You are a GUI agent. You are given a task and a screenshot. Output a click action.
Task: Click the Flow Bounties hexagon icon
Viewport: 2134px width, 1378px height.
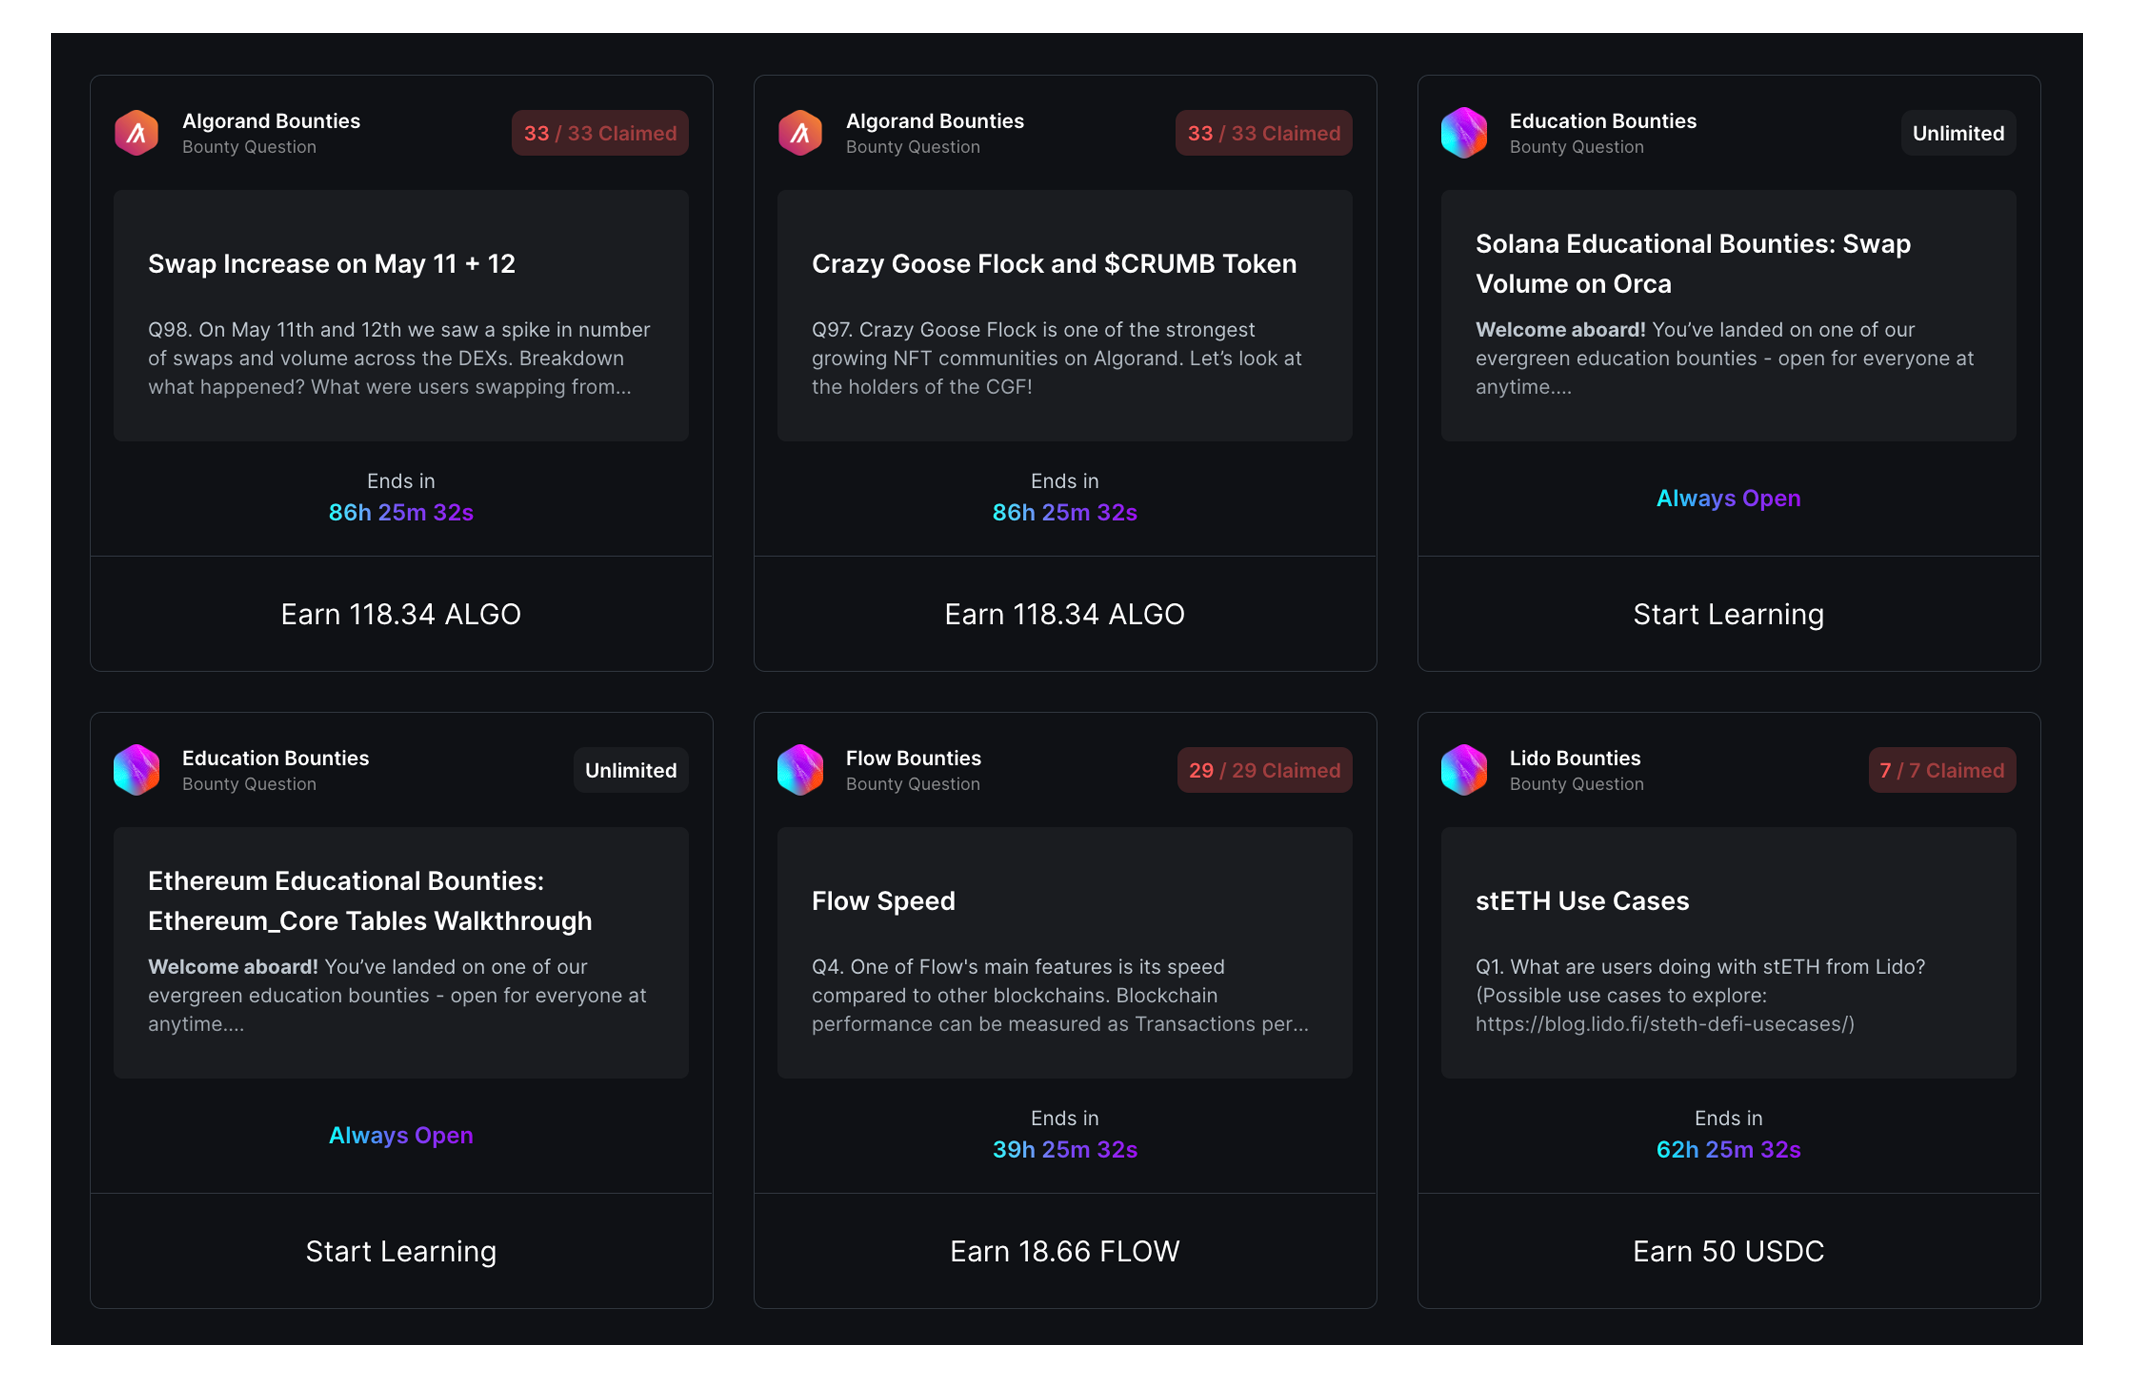point(800,770)
